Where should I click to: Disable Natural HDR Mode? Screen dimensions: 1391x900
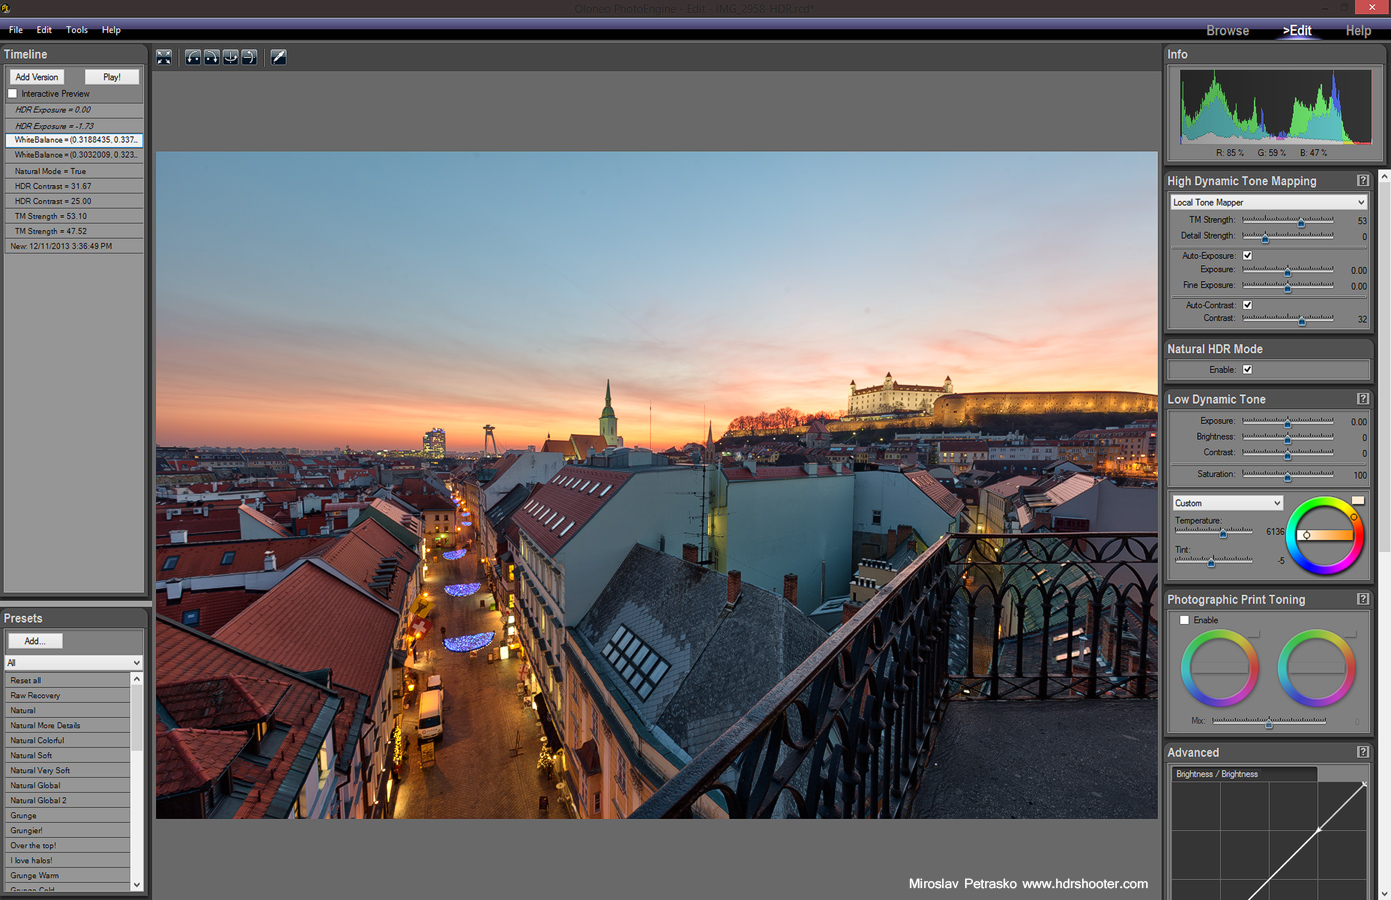[x=1247, y=370]
